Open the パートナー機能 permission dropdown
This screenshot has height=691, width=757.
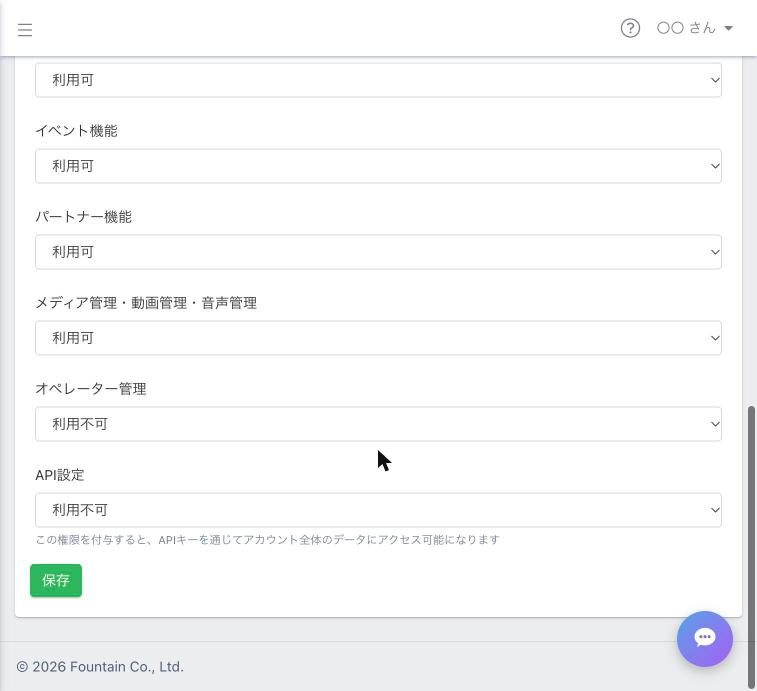[378, 252]
